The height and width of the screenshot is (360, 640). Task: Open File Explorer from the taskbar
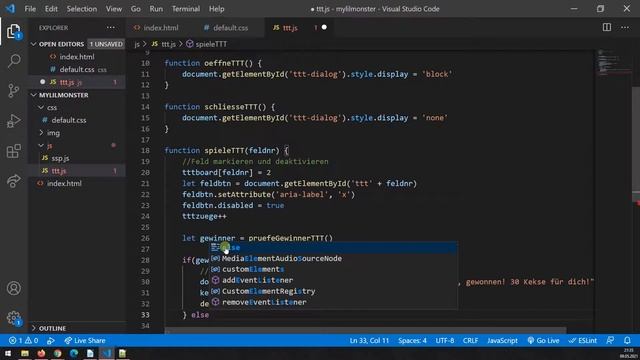[x=25, y=353]
